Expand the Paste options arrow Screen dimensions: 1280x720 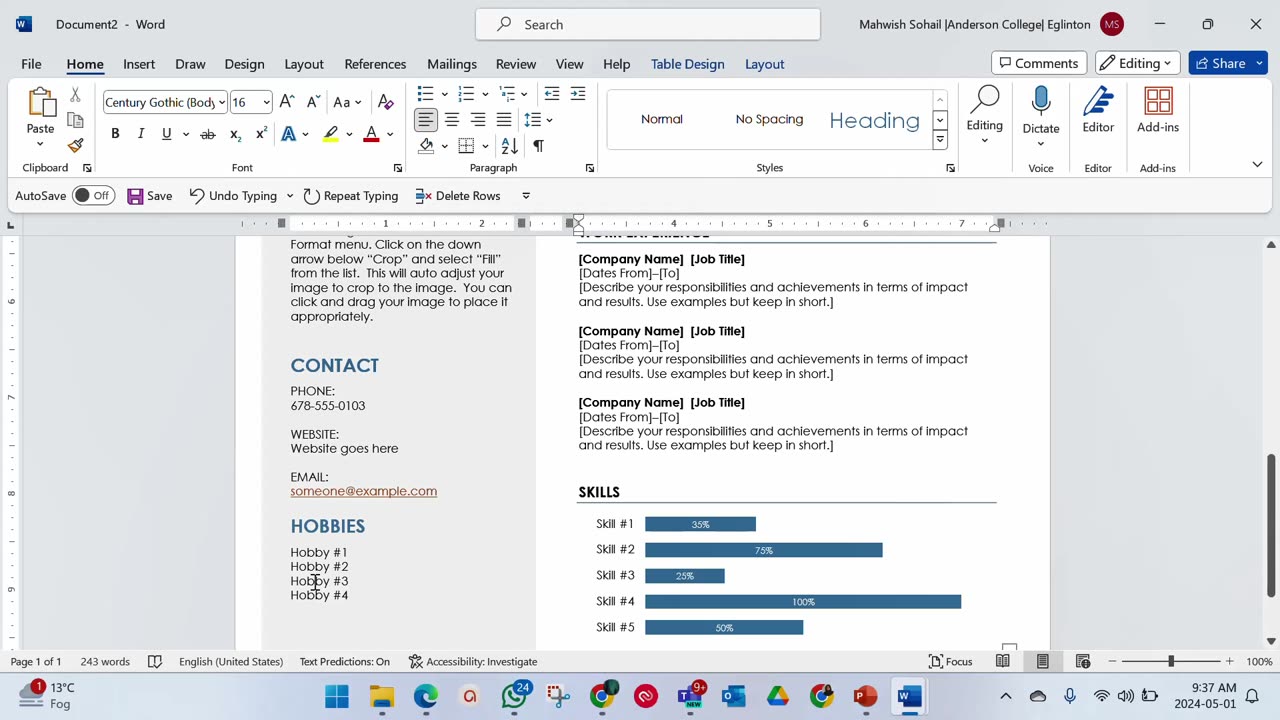click(x=40, y=143)
